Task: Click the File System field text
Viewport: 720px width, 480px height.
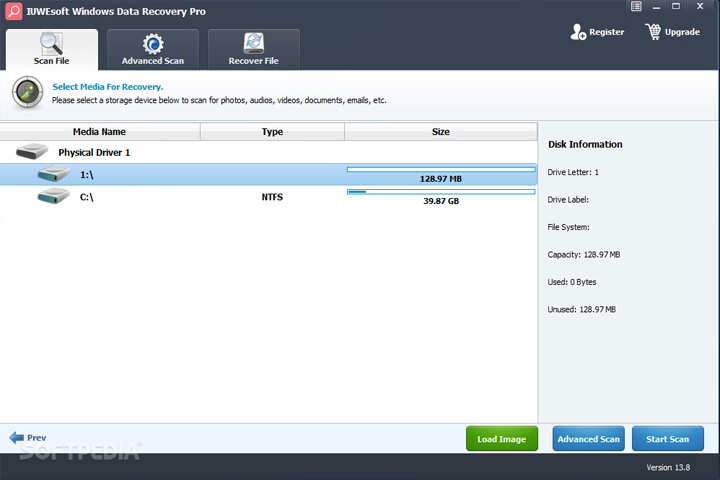Action: (568, 227)
